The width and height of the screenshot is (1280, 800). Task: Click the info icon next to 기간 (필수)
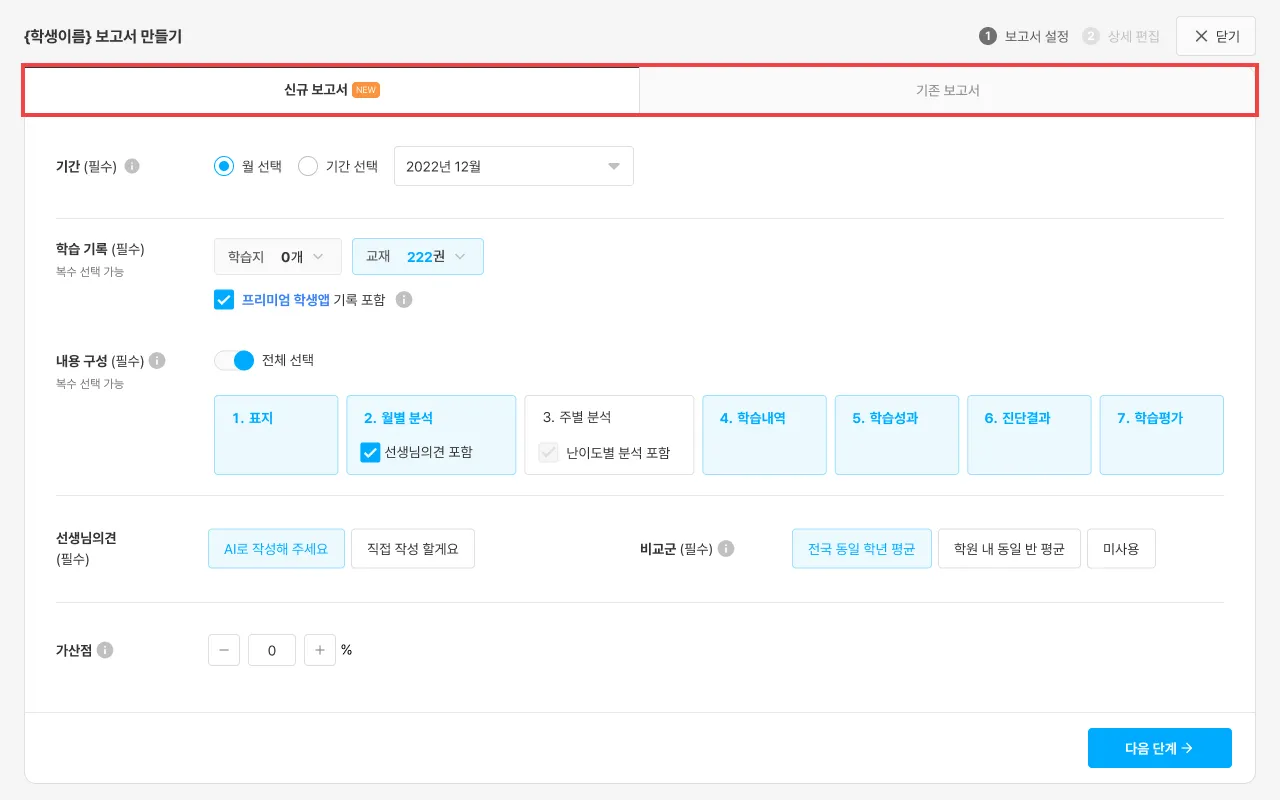coord(132,166)
